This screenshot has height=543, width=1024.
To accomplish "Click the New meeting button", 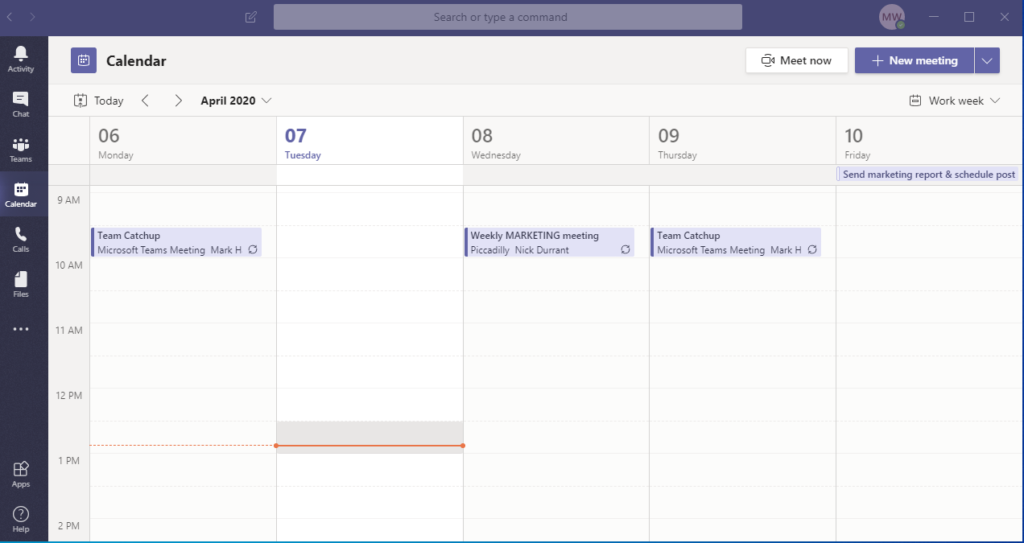I will click(x=913, y=60).
